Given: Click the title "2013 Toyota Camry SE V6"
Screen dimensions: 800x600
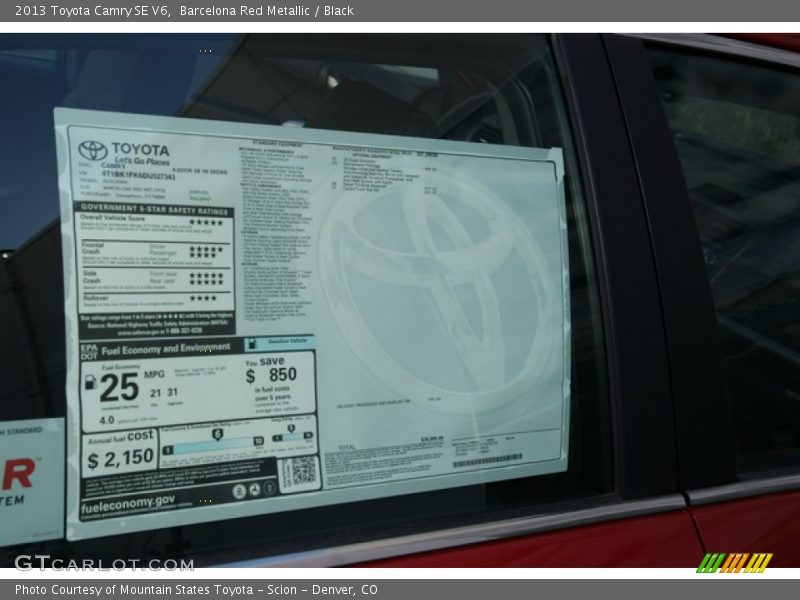Looking at the screenshot, I should (92, 11).
